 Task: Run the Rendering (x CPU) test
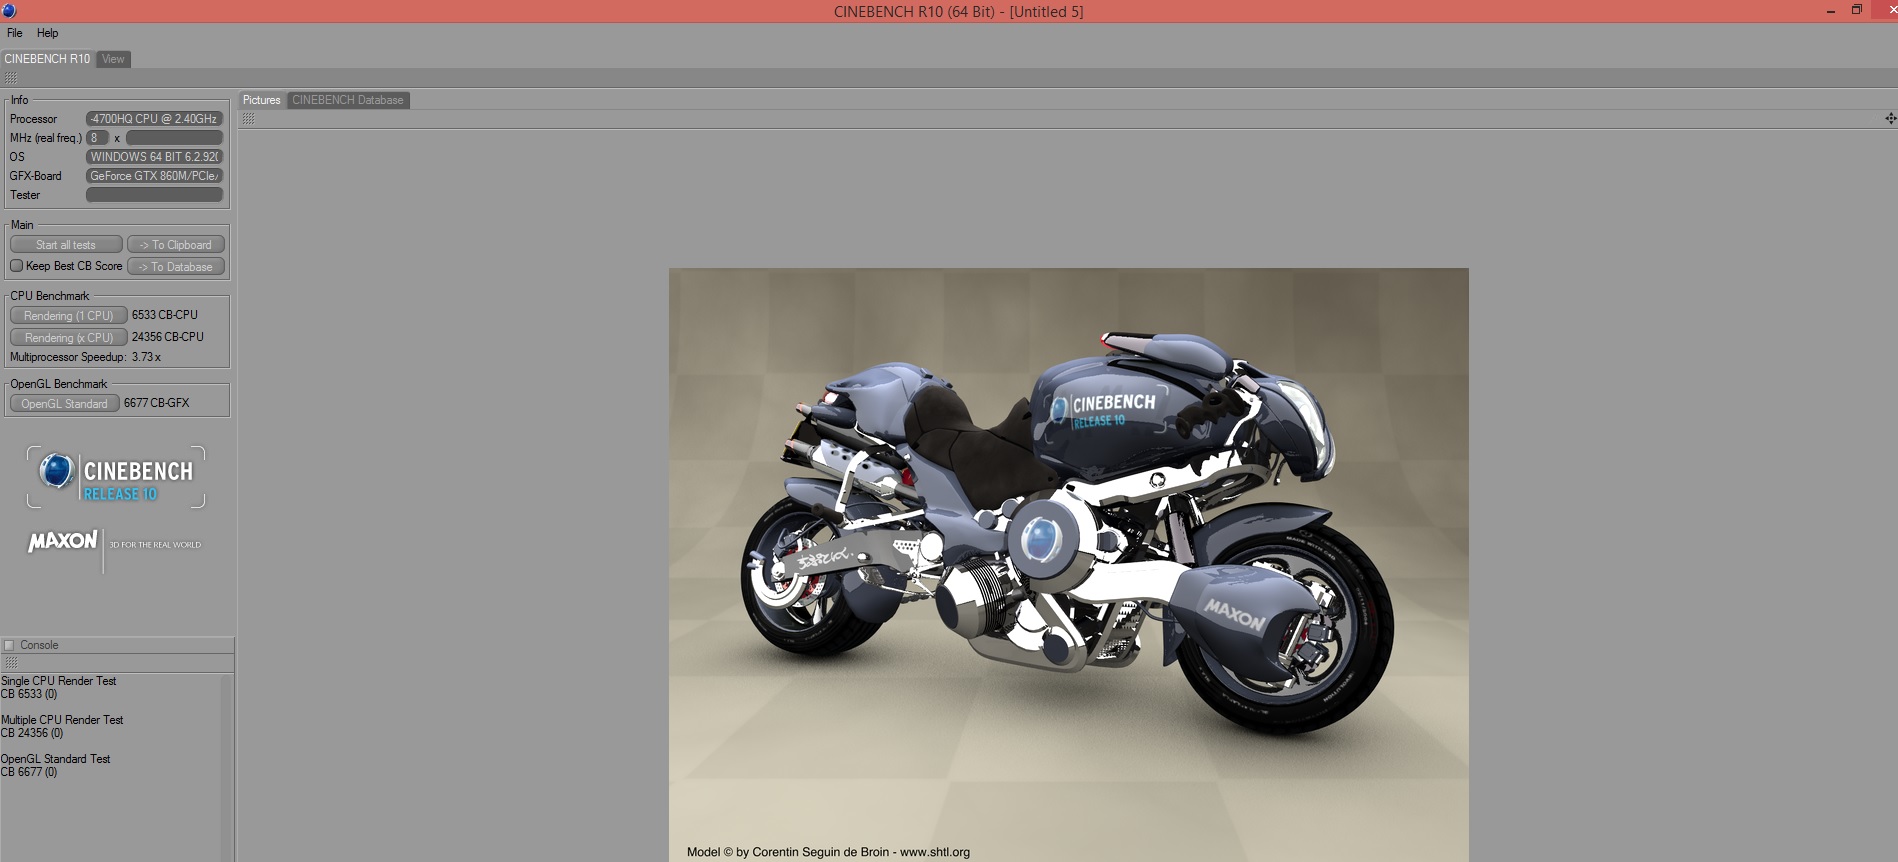[69, 338]
